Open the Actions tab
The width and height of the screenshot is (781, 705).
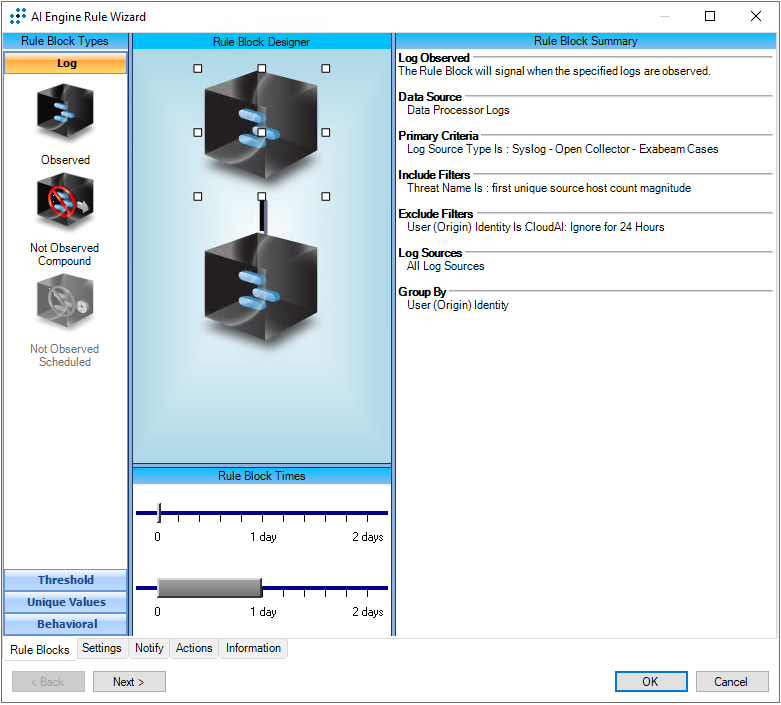coord(194,648)
